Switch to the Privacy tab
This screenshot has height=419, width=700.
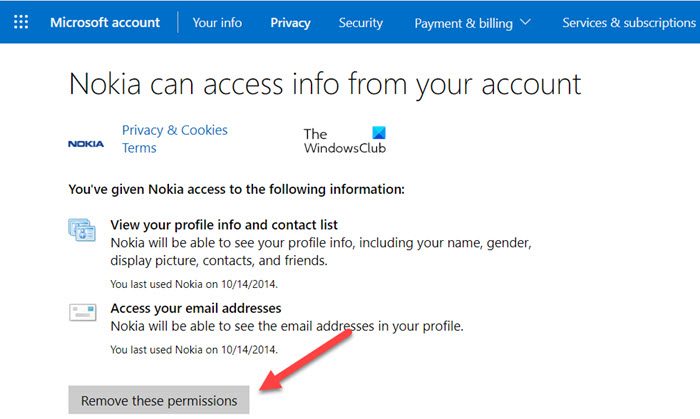point(290,22)
